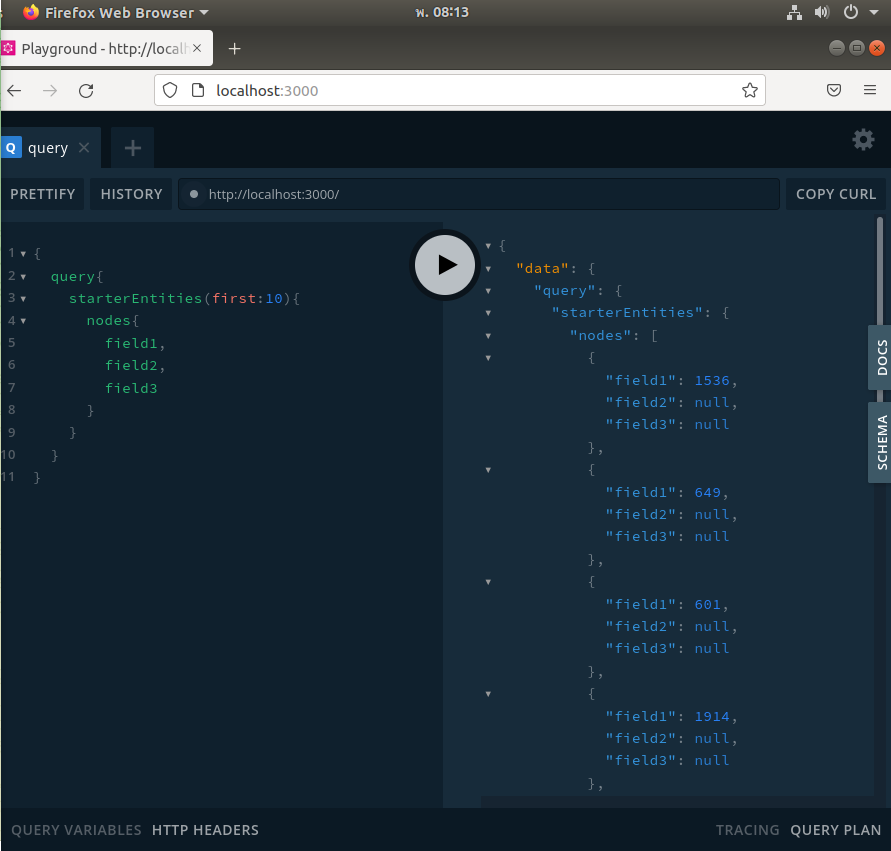Viewport: 891px width, 851px height.
Task: Open the DOCS side panel
Action: [x=881, y=356]
